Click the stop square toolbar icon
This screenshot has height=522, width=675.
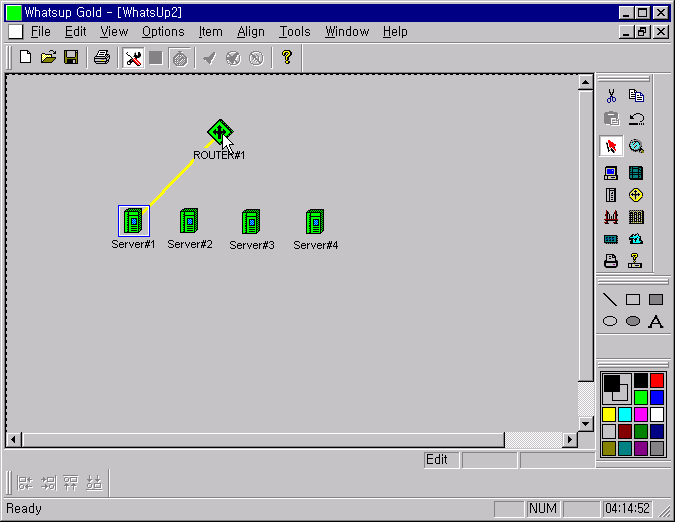[x=156, y=58]
